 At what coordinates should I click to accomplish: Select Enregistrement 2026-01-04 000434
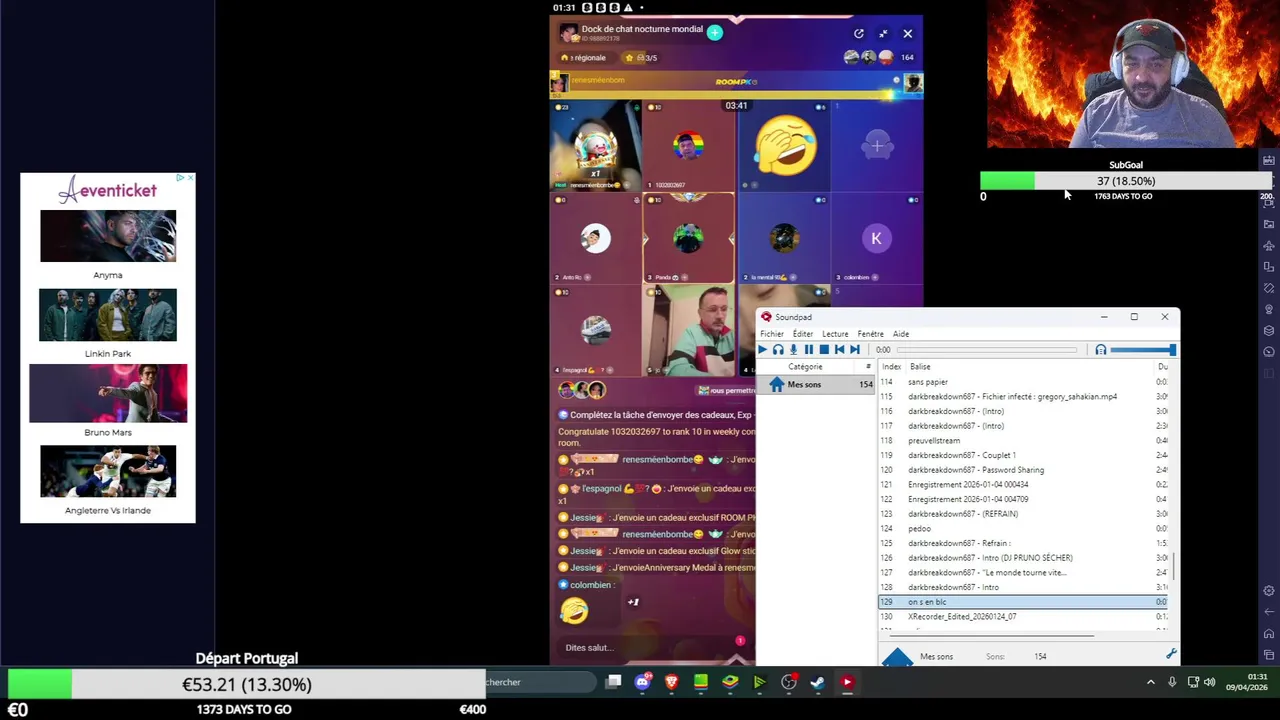(x=1022, y=485)
